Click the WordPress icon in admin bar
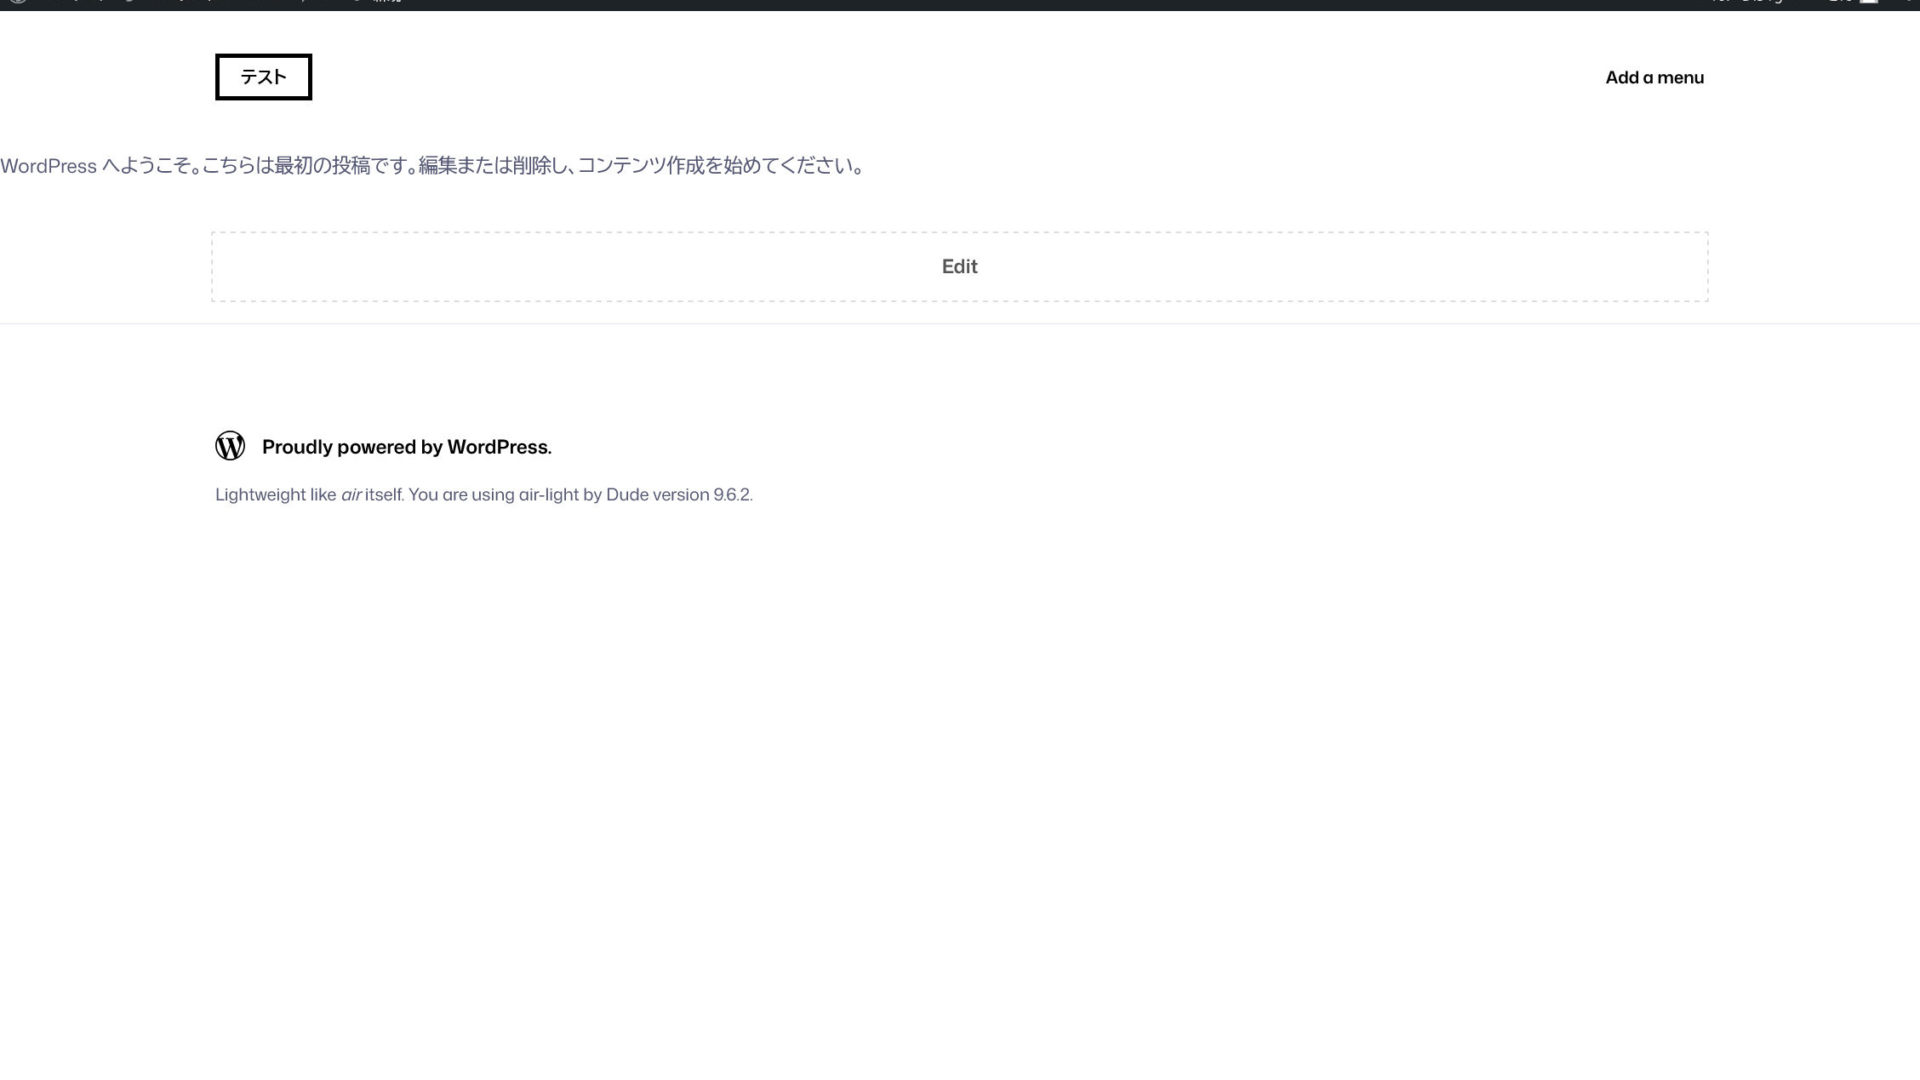This screenshot has width=1920, height=1080. [17, 2]
